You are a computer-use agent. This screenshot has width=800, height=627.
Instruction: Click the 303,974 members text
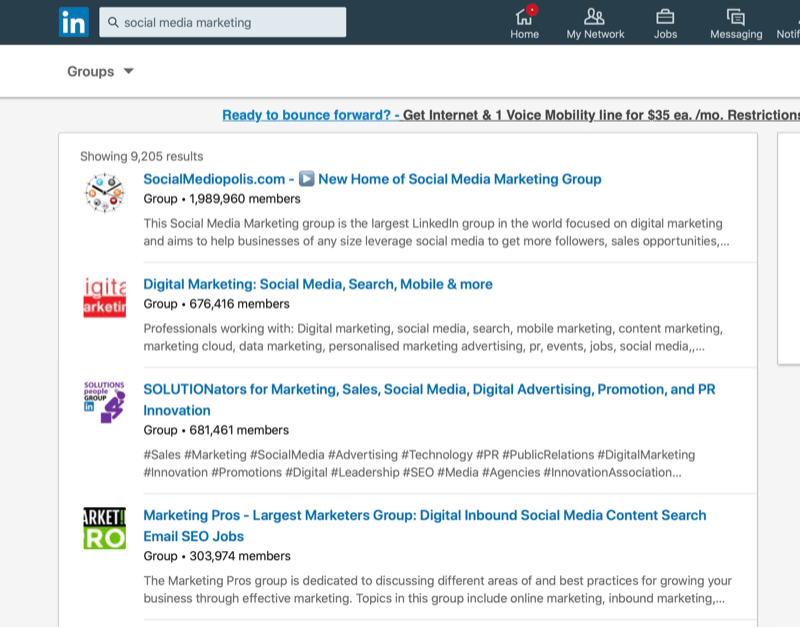point(240,556)
